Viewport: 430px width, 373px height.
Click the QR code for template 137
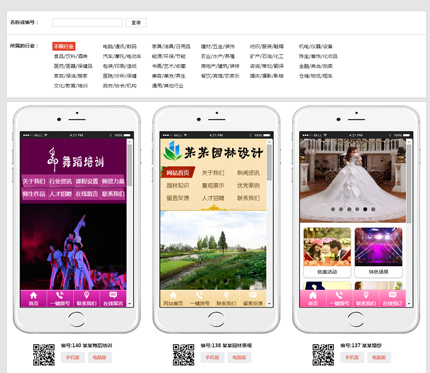click(x=323, y=355)
